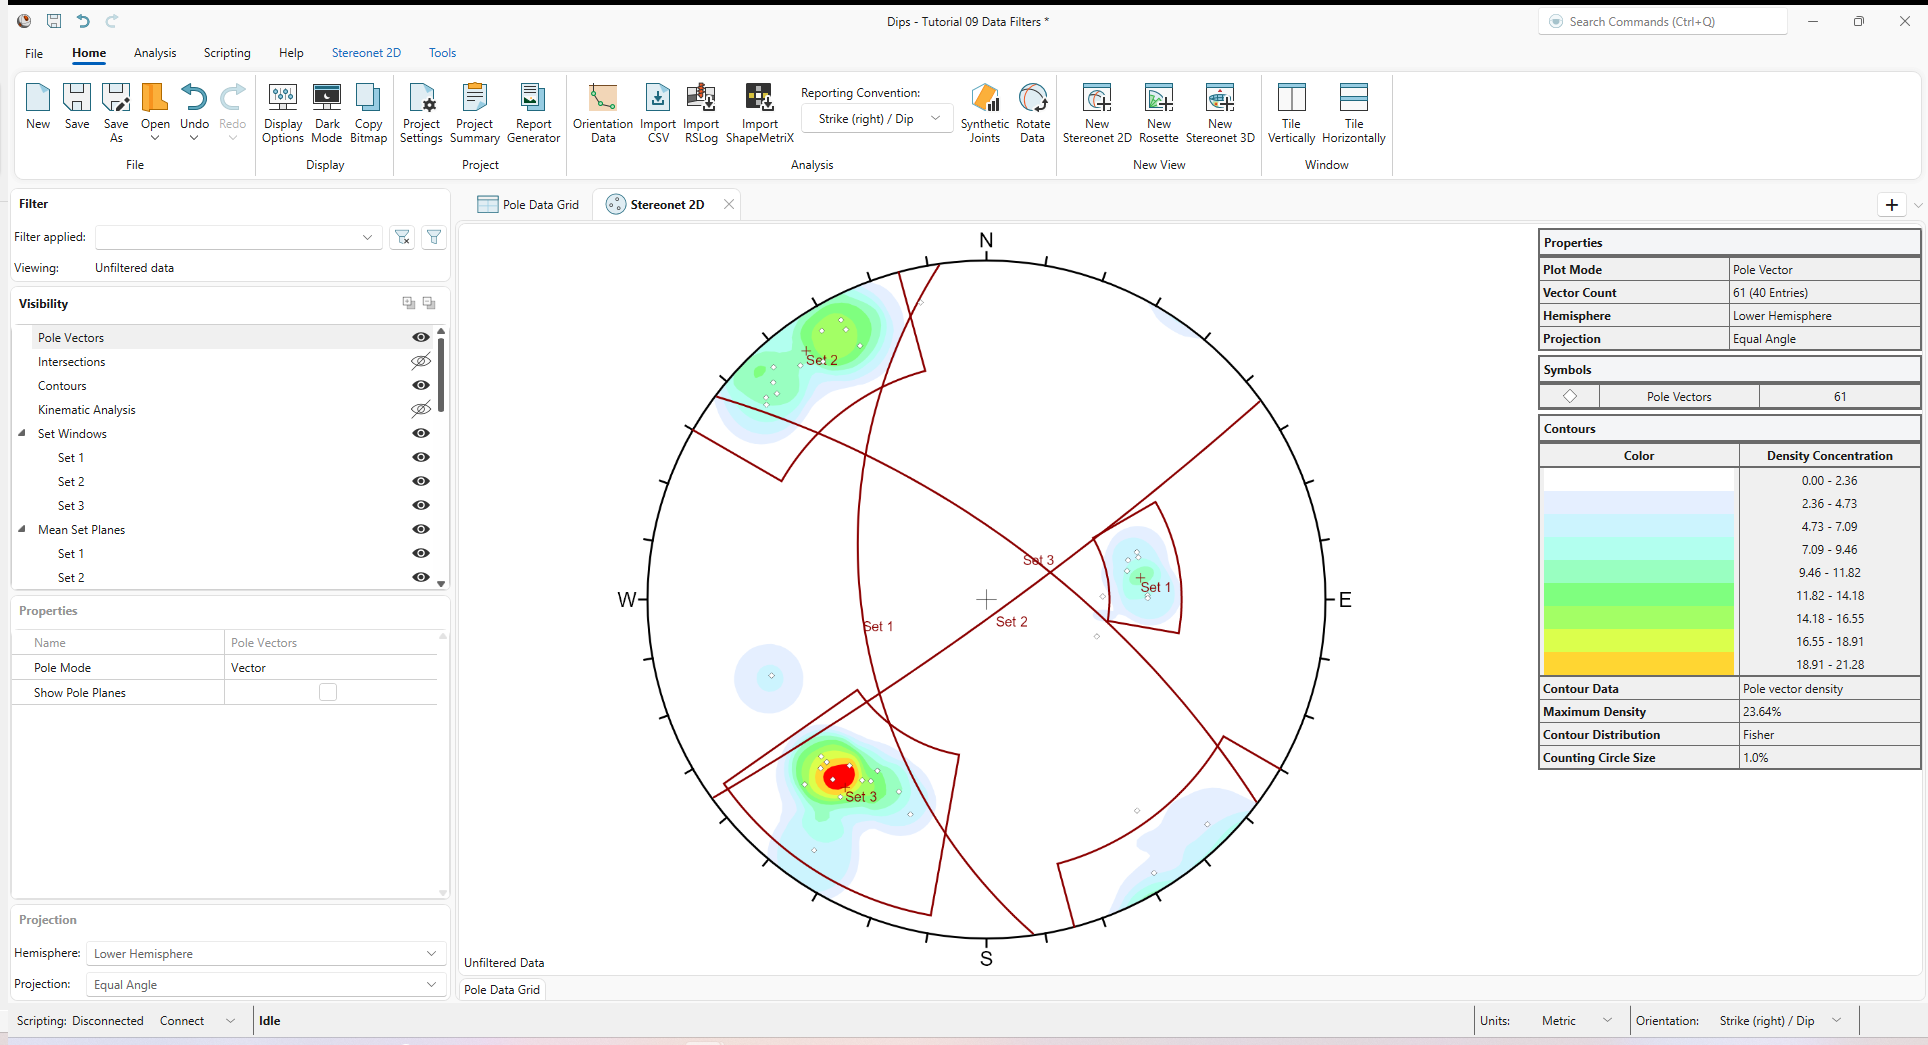1928x1045 pixels.
Task: Check the Show Pole Planes checkbox
Action: [x=328, y=691]
